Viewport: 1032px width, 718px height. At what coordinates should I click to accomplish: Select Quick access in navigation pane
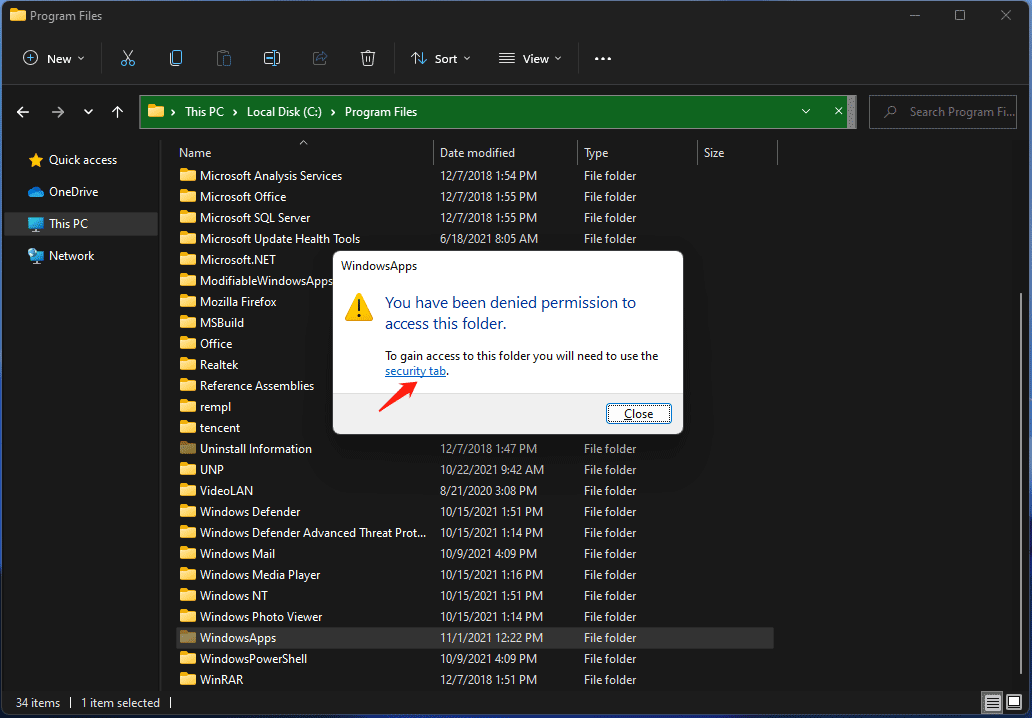pos(82,160)
